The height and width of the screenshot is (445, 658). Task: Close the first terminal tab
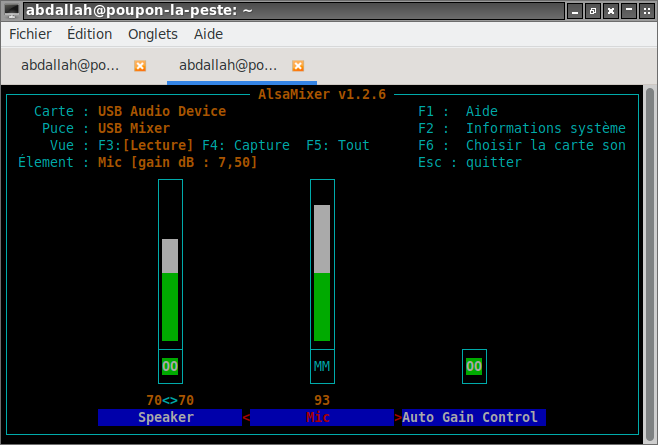140,66
